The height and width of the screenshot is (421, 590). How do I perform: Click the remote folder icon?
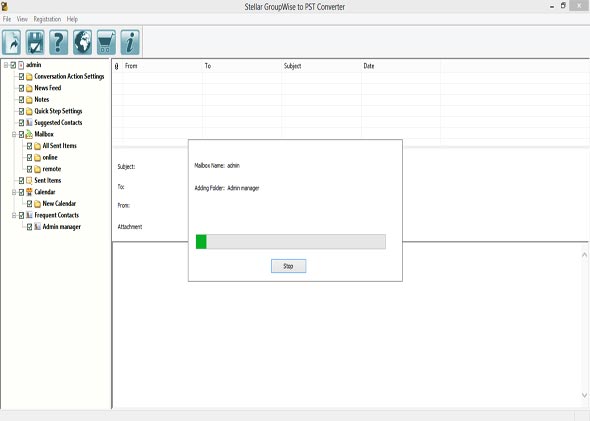click(38, 169)
